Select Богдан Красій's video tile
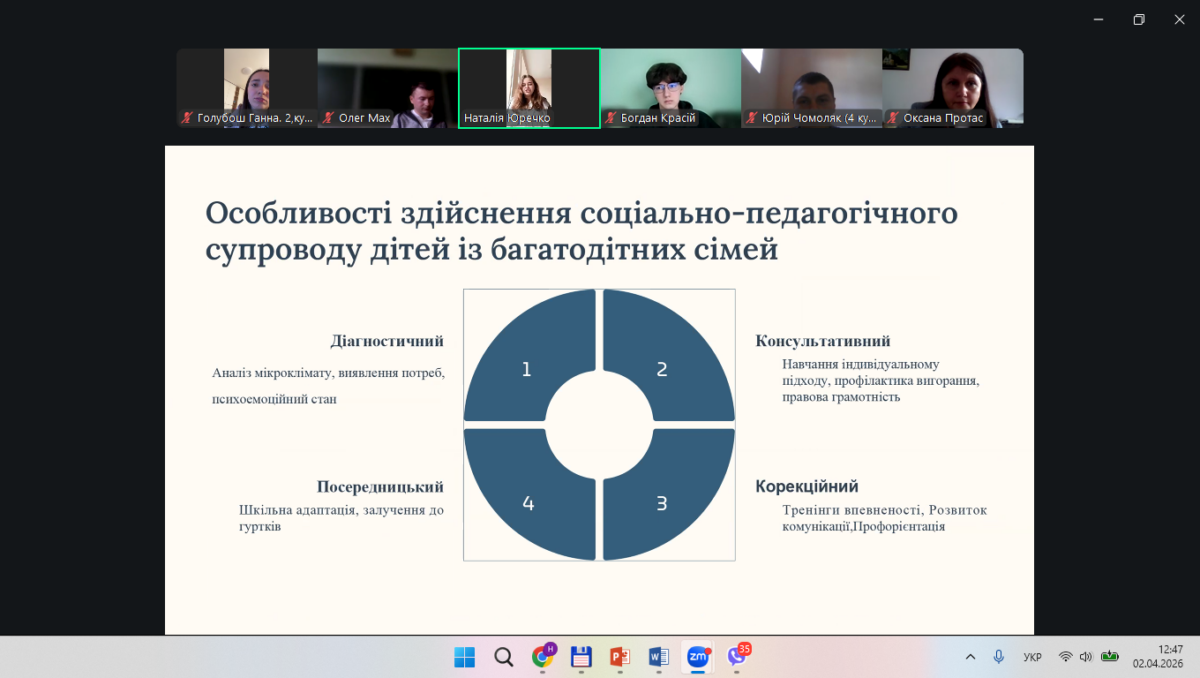Image resolution: width=1200 pixels, height=678 pixels. 670,88
